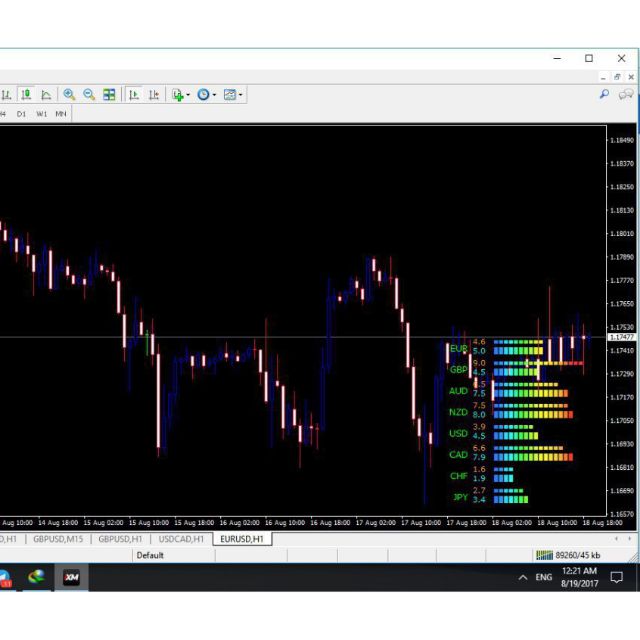Open the search magnifier in toolbar
Viewport: 640px width, 640px height.
point(604,94)
